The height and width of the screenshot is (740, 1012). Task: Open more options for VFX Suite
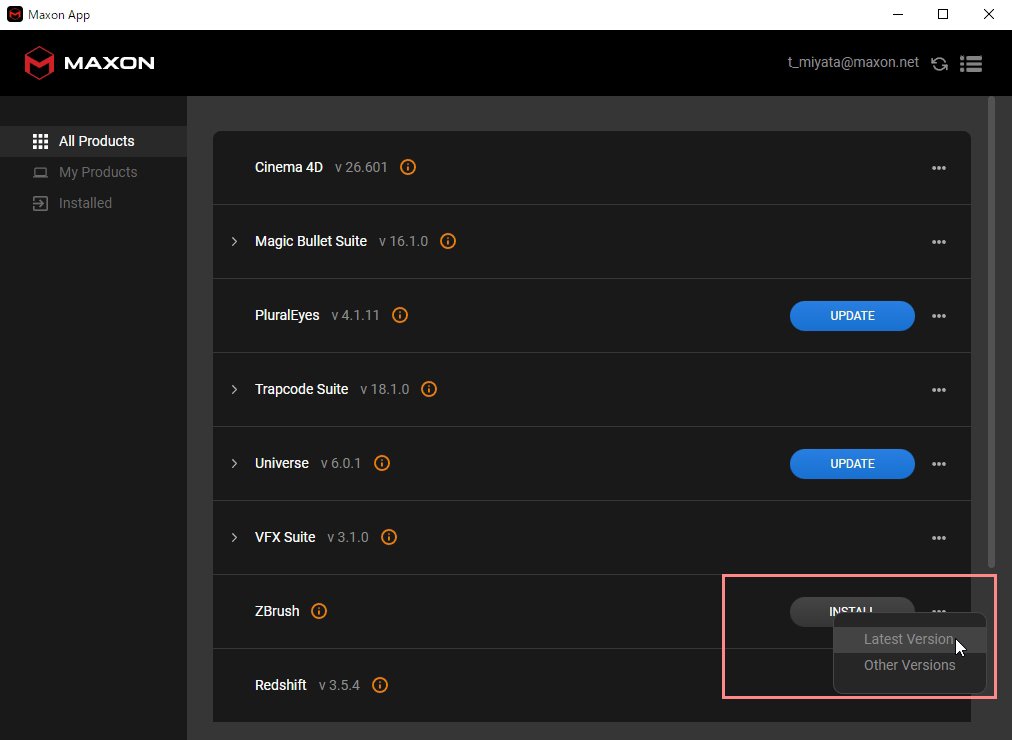939,538
